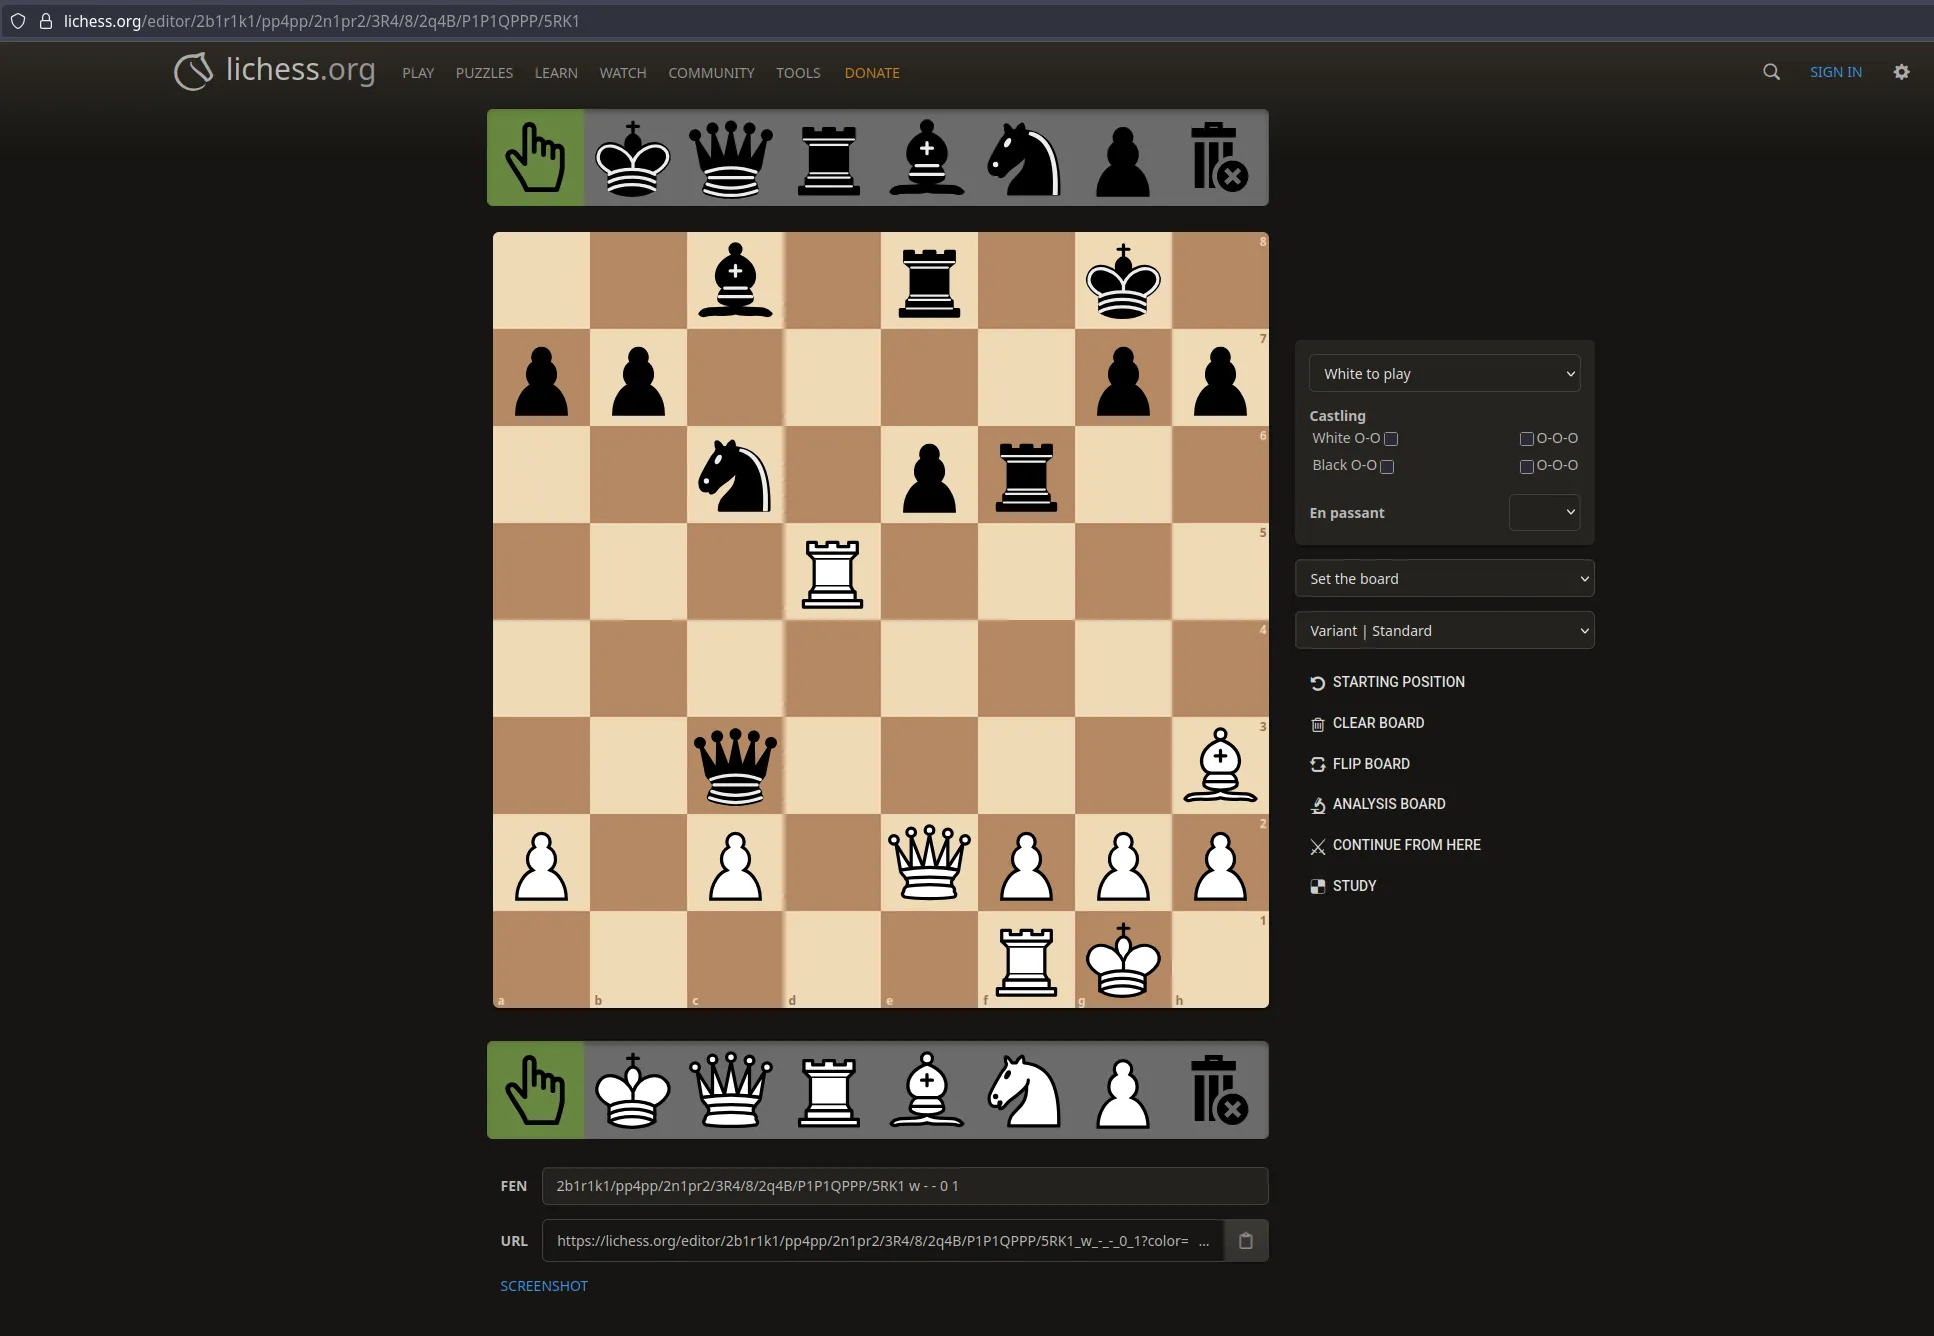Screen dimensions: 1934x1336
Task: Open the SCREENSHOT link
Action: (x=543, y=1285)
